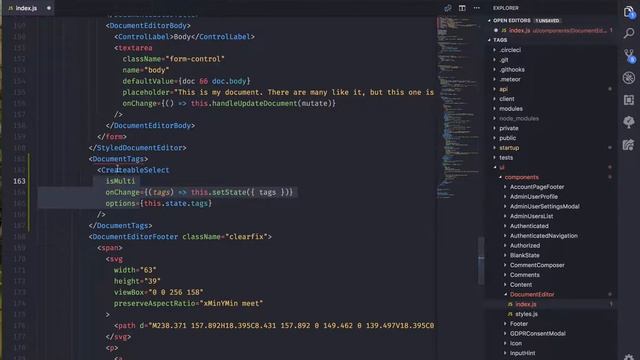Collapse the components folder
The height and width of the screenshot is (360, 640).
(x=500, y=177)
